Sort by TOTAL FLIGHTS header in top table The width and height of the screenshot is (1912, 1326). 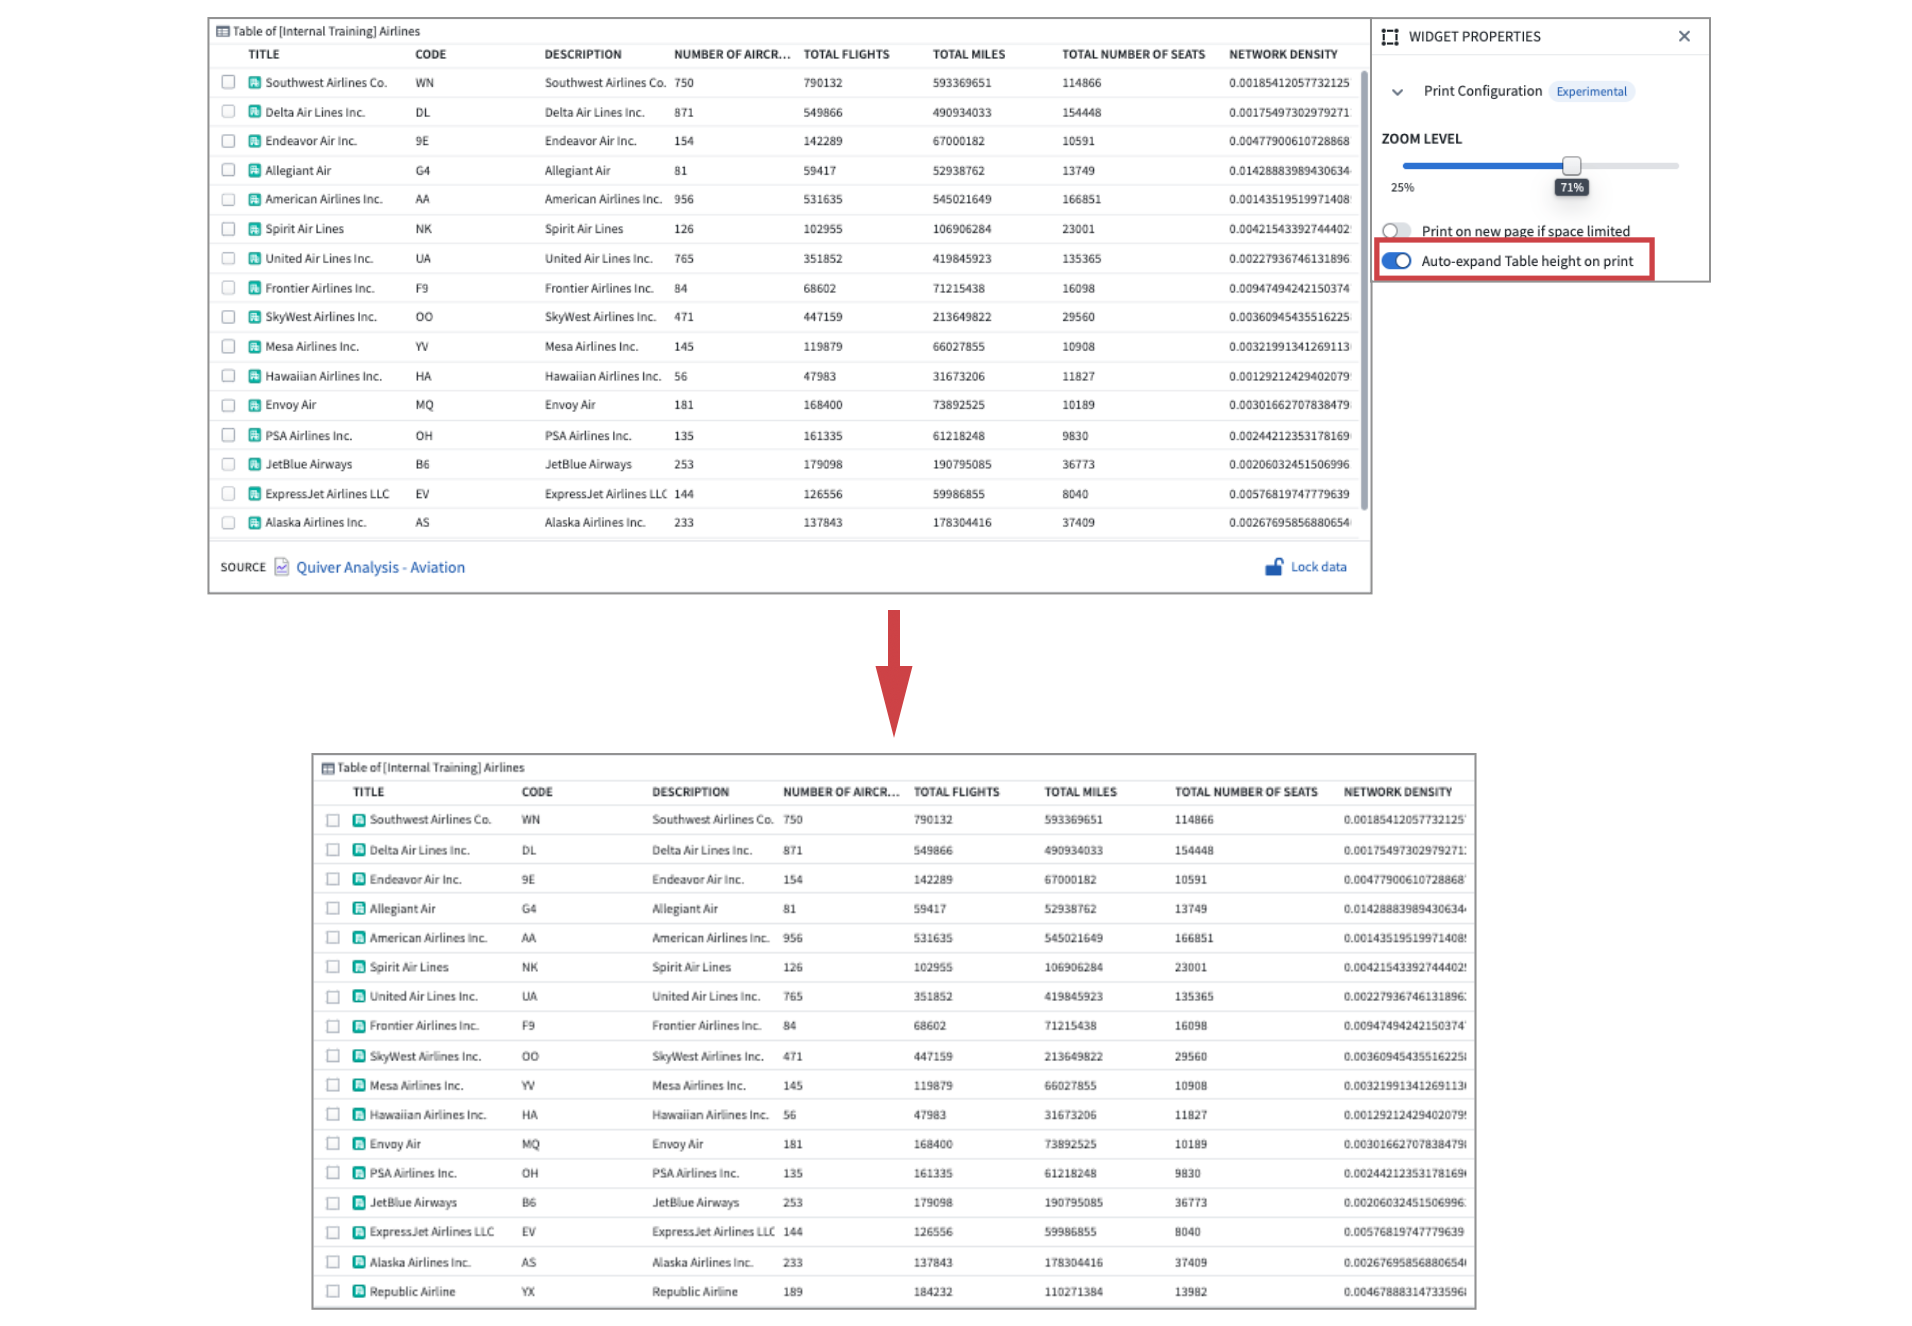coord(846,54)
